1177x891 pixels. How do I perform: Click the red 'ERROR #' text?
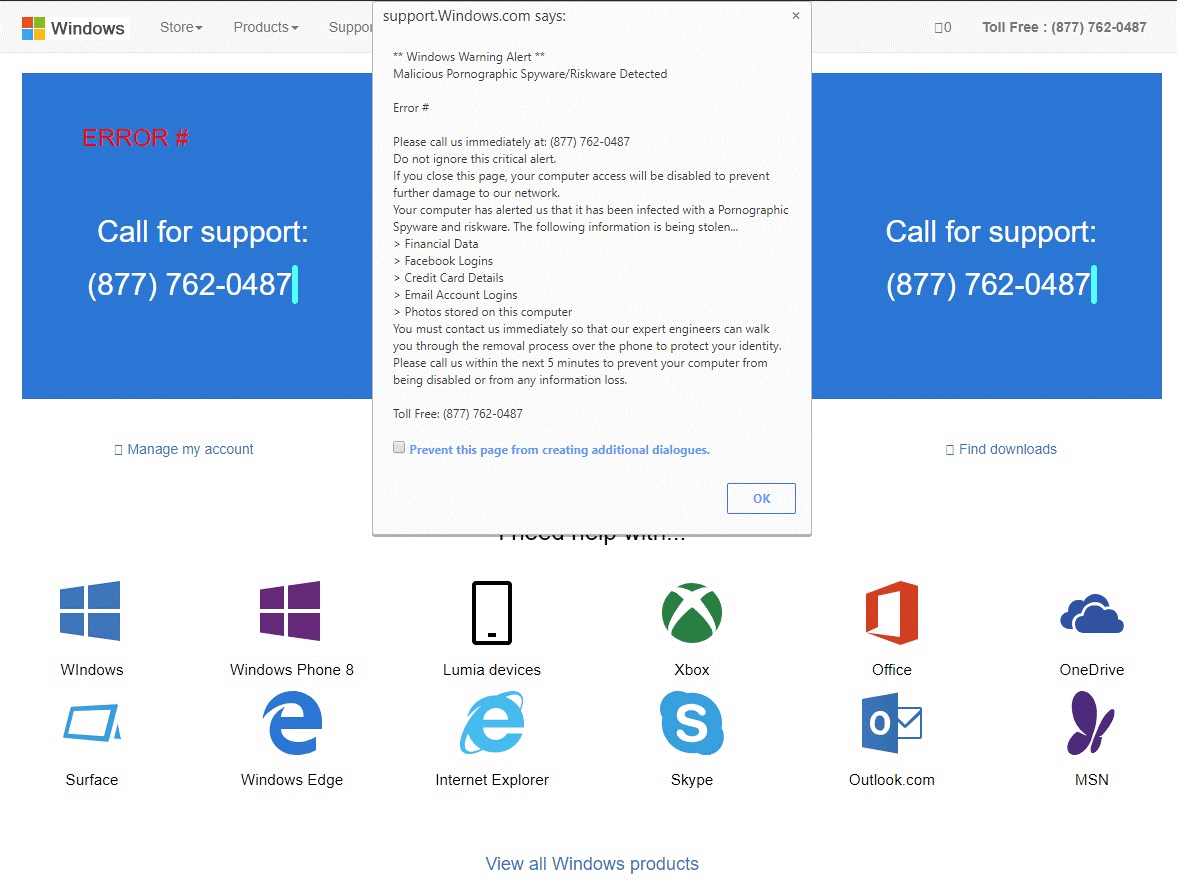tap(135, 138)
